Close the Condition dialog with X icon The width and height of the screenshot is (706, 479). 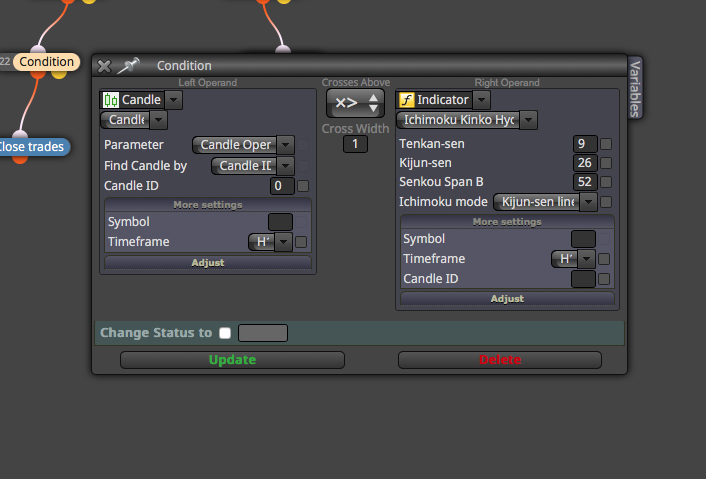104,66
